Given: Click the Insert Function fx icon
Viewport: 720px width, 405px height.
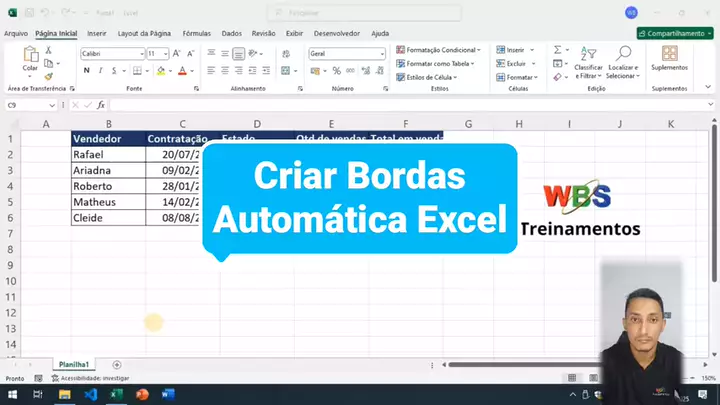Looking at the screenshot, I should tap(101, 105).
